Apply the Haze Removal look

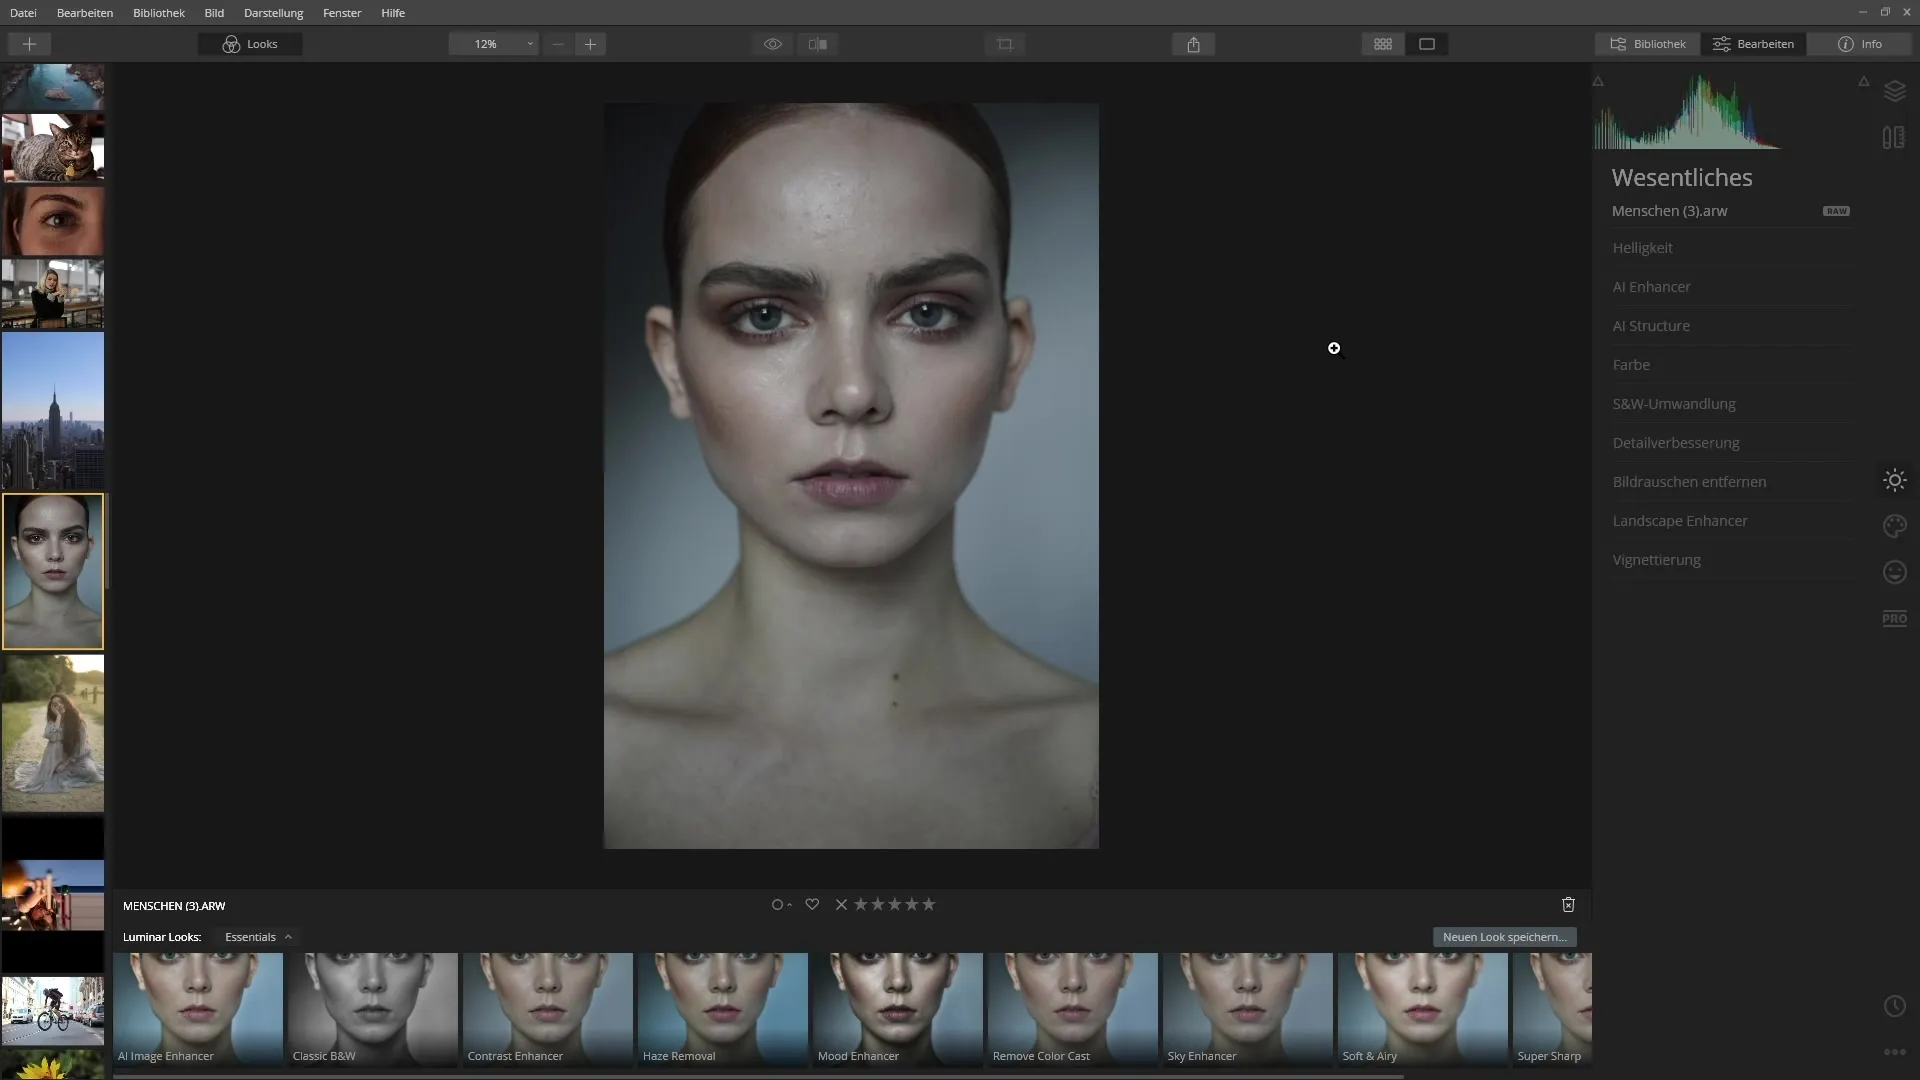point(723,1009)
